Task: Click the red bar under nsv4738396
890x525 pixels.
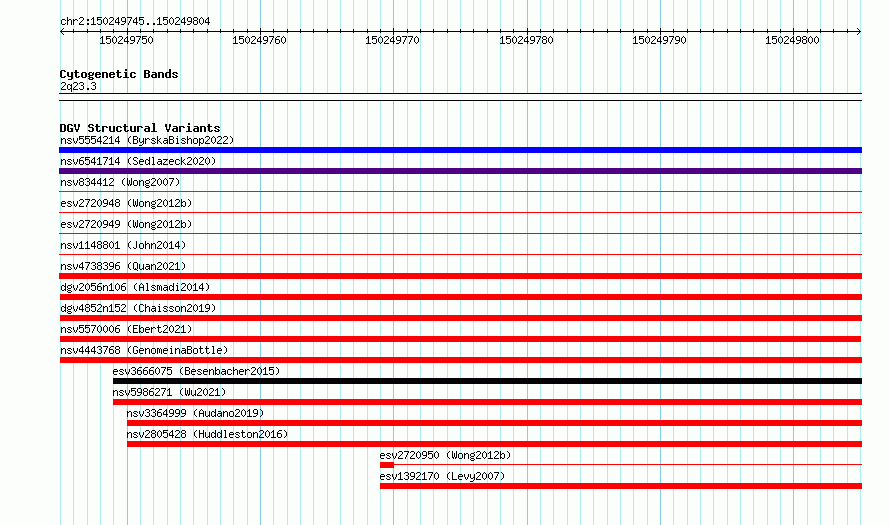Action: [460, 276]
